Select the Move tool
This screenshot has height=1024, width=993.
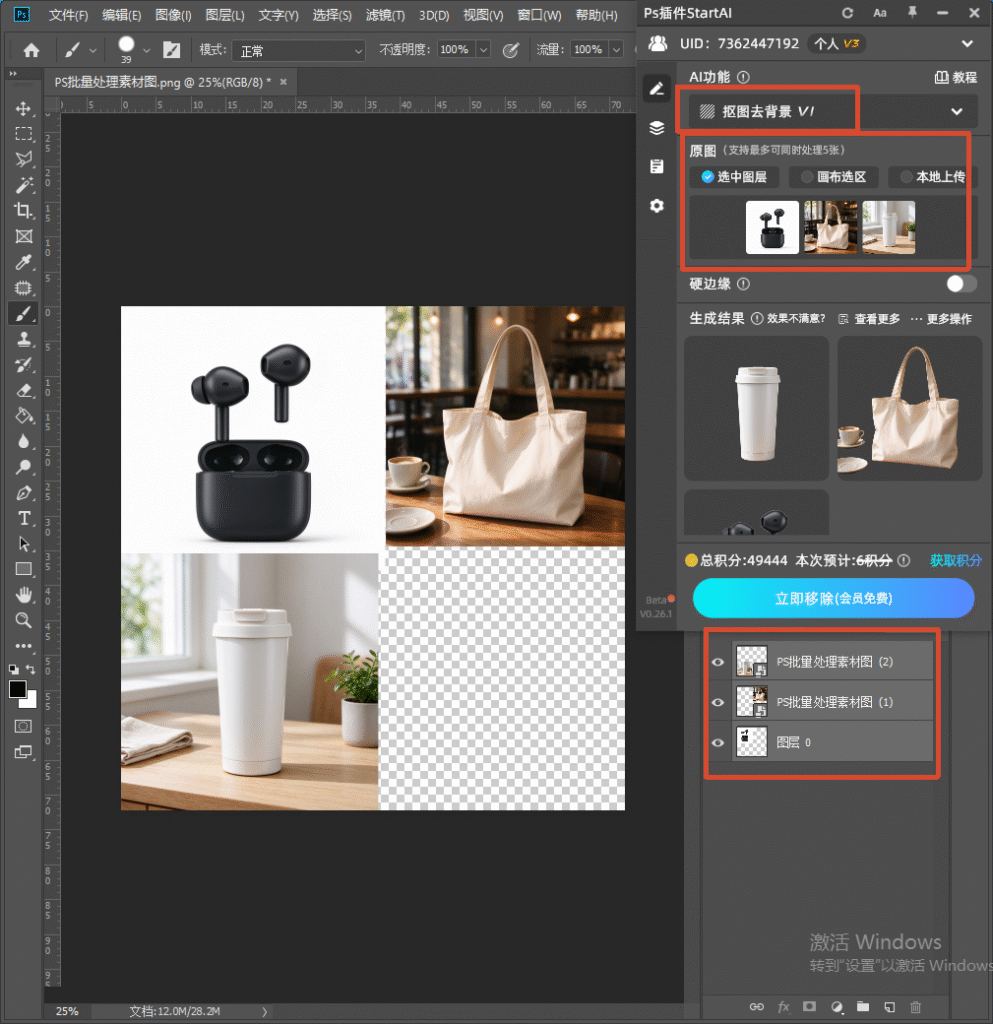point(24,108)
